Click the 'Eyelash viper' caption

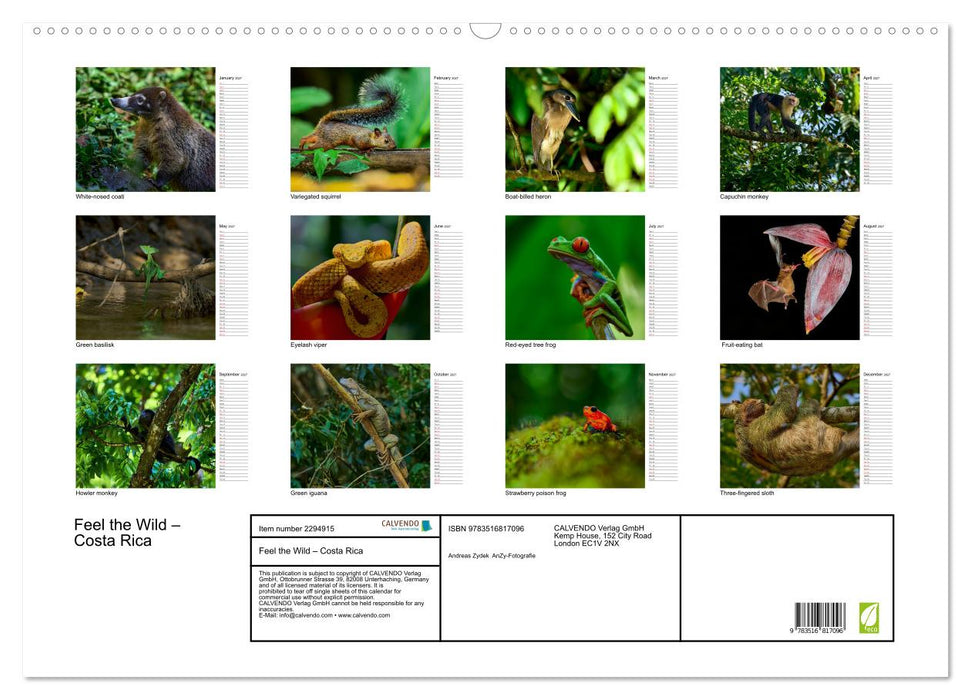(x=308, y=344)
